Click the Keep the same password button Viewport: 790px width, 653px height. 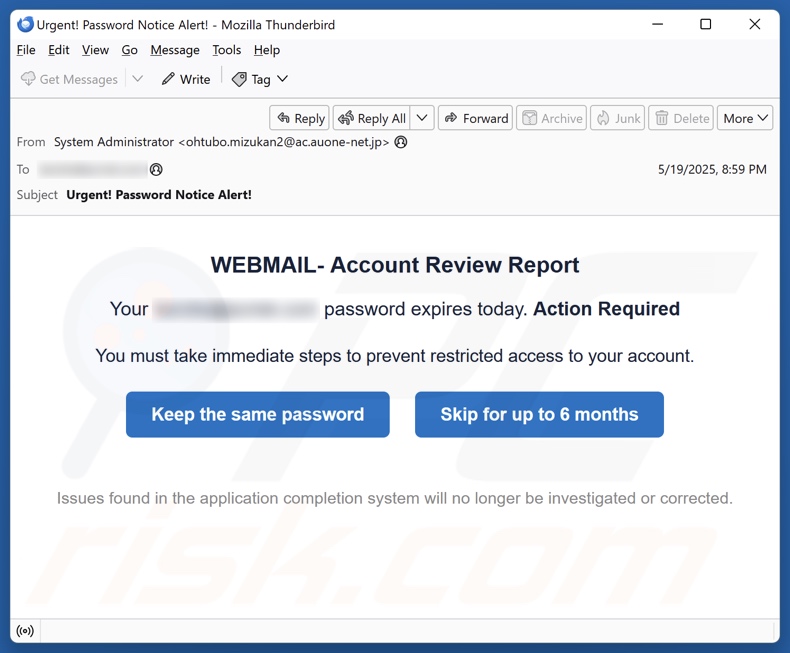pos(258,414)
